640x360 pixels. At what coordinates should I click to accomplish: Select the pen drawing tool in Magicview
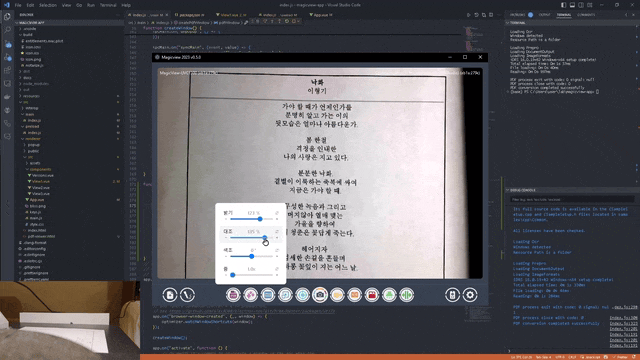pos(187,295)
